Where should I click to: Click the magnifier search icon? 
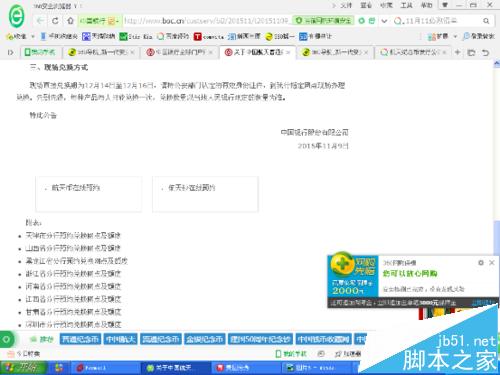pyautogui.click(x=486, y=21)
